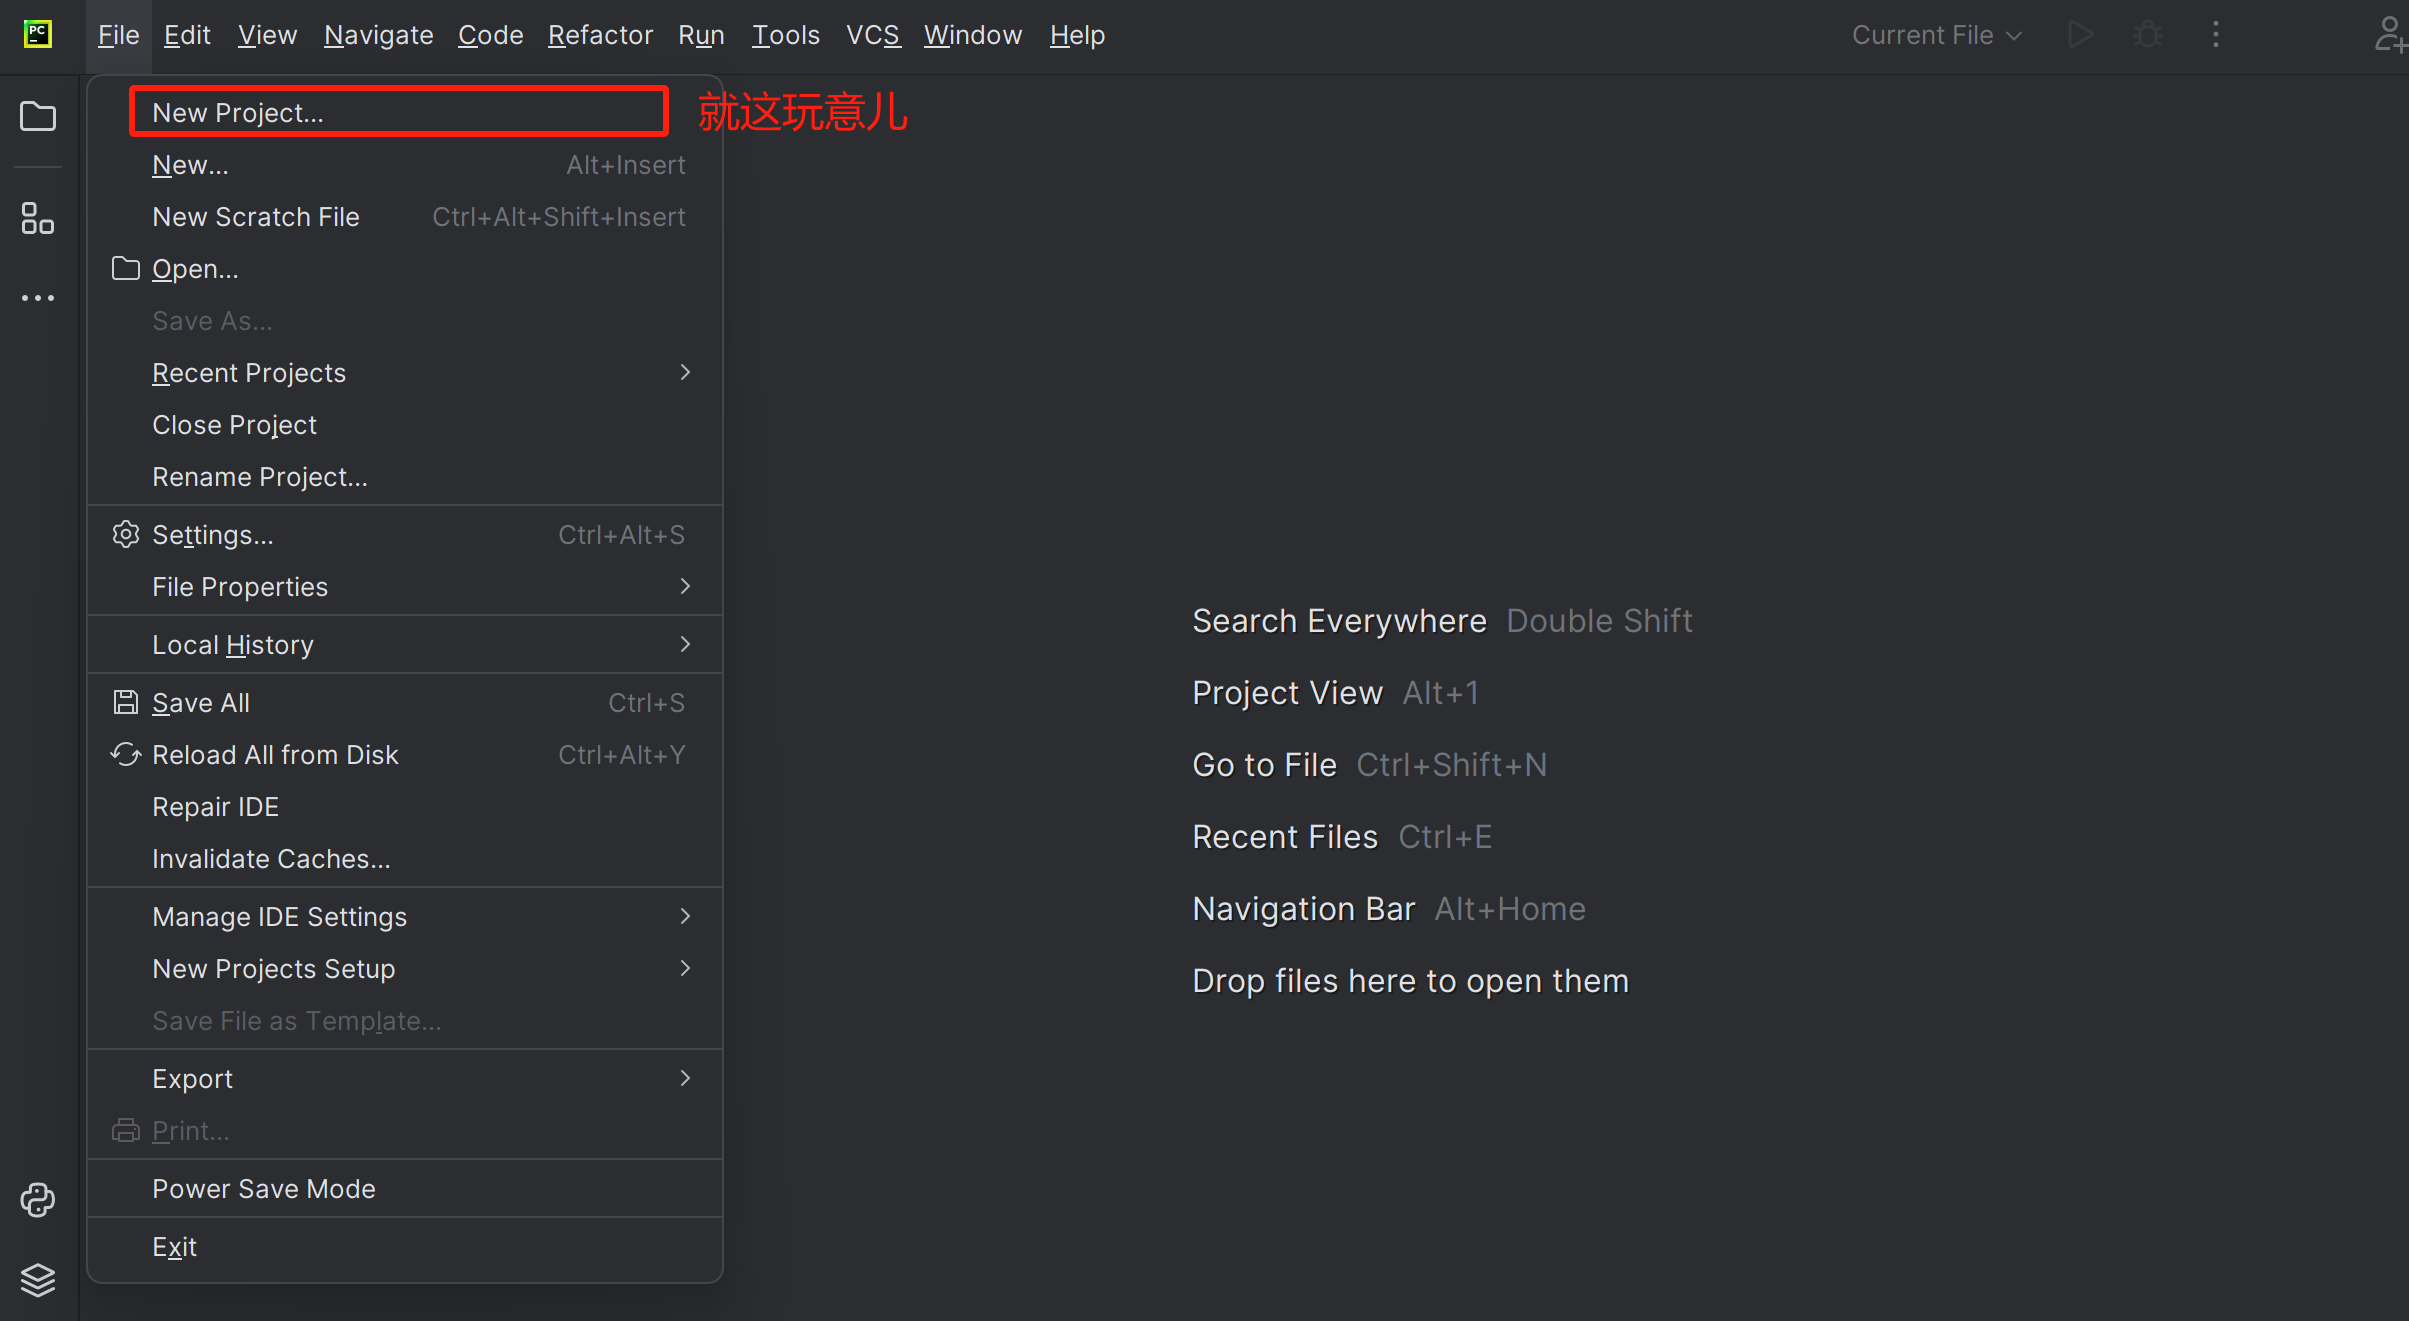Click the PyCharm logo icon
2409x1321 pixels.
coord(38,34)
